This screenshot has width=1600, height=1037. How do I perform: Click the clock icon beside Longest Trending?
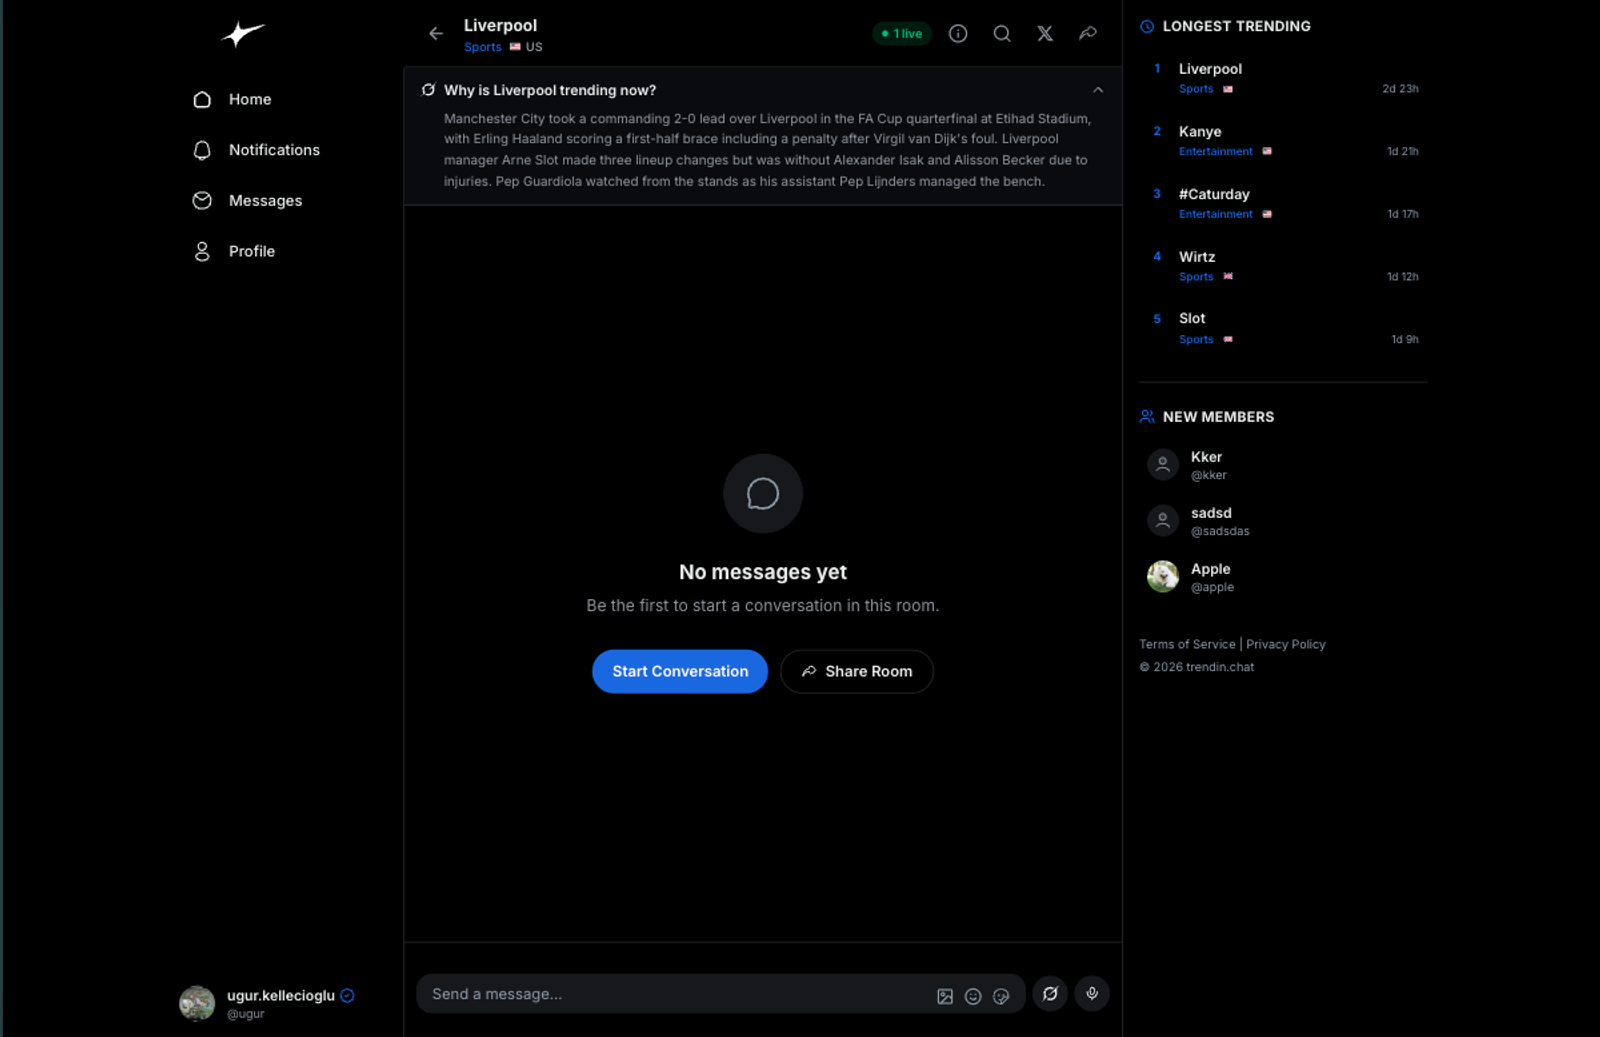[1147, 27]
